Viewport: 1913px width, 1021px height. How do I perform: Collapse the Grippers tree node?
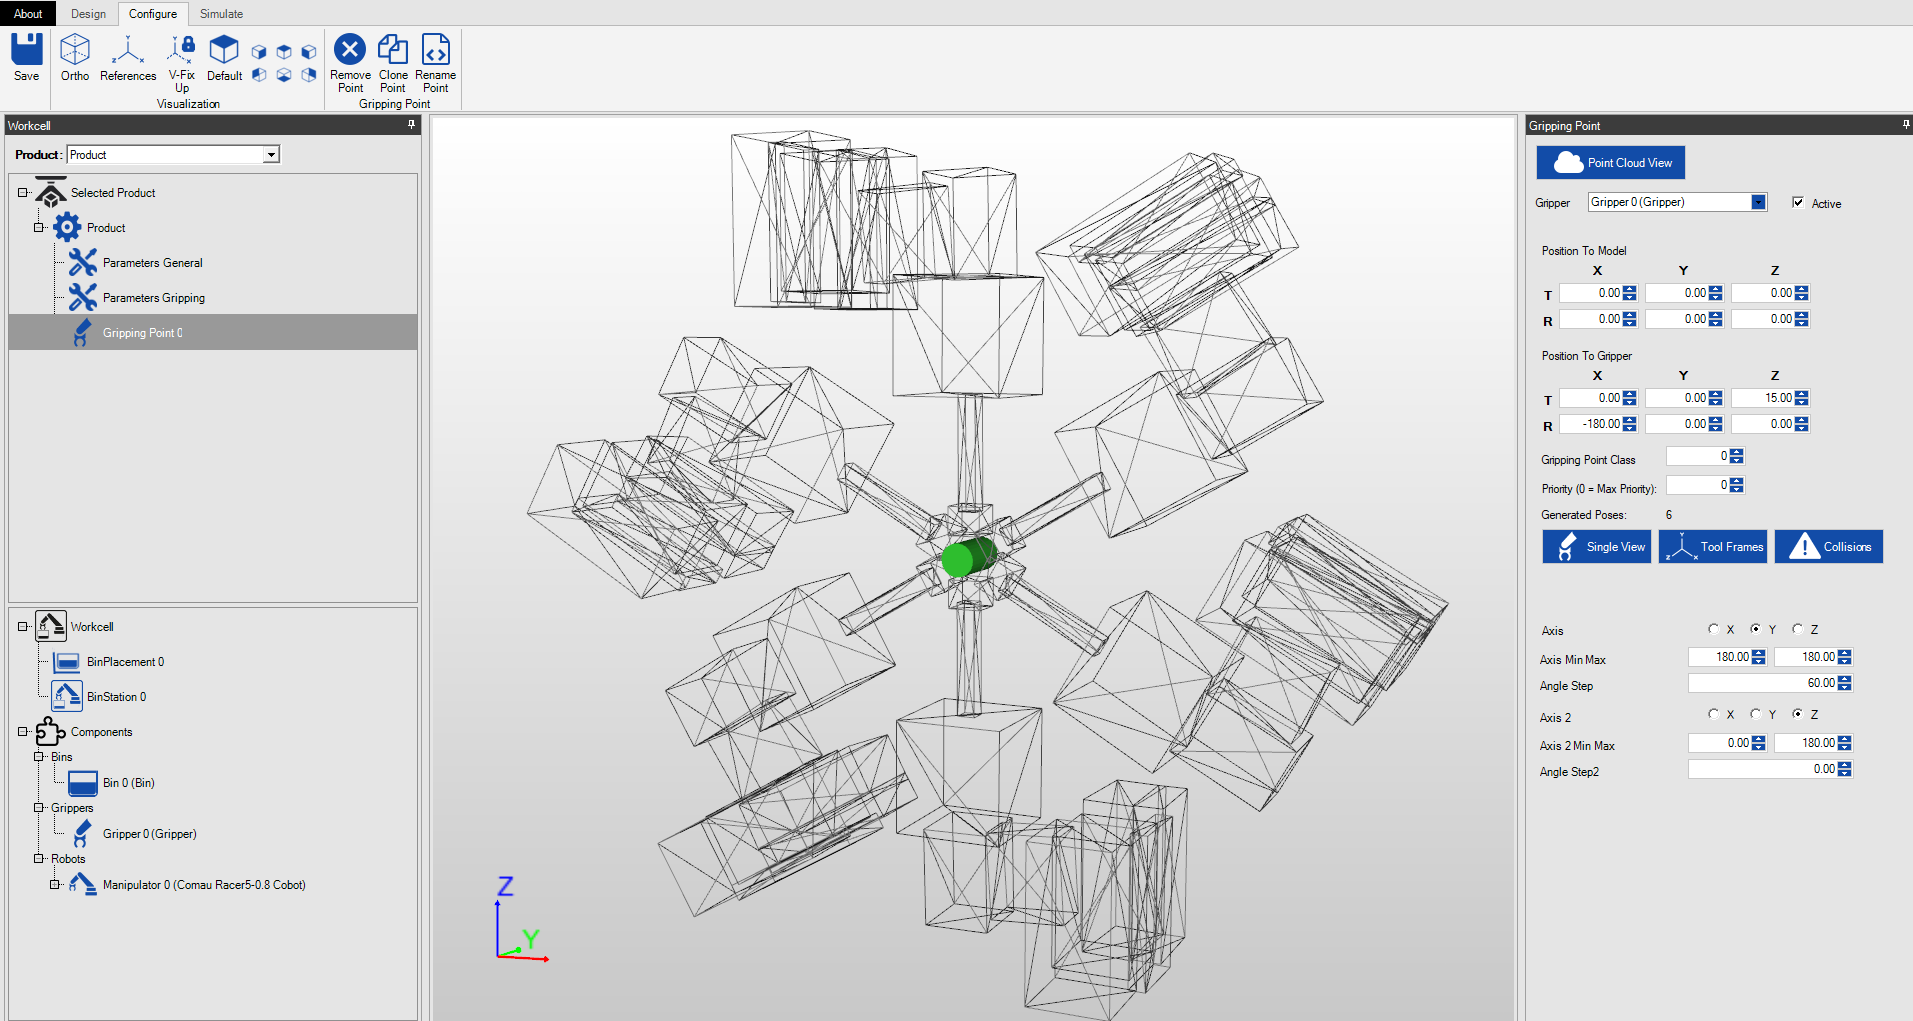click(39, 808)
